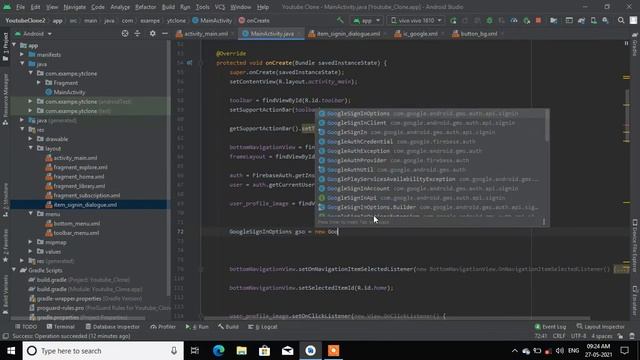Screen dimensions: 640x360
Task: Choose GoogleSignInOptions.Builder from autocomplete list
Action: point(431,207)
